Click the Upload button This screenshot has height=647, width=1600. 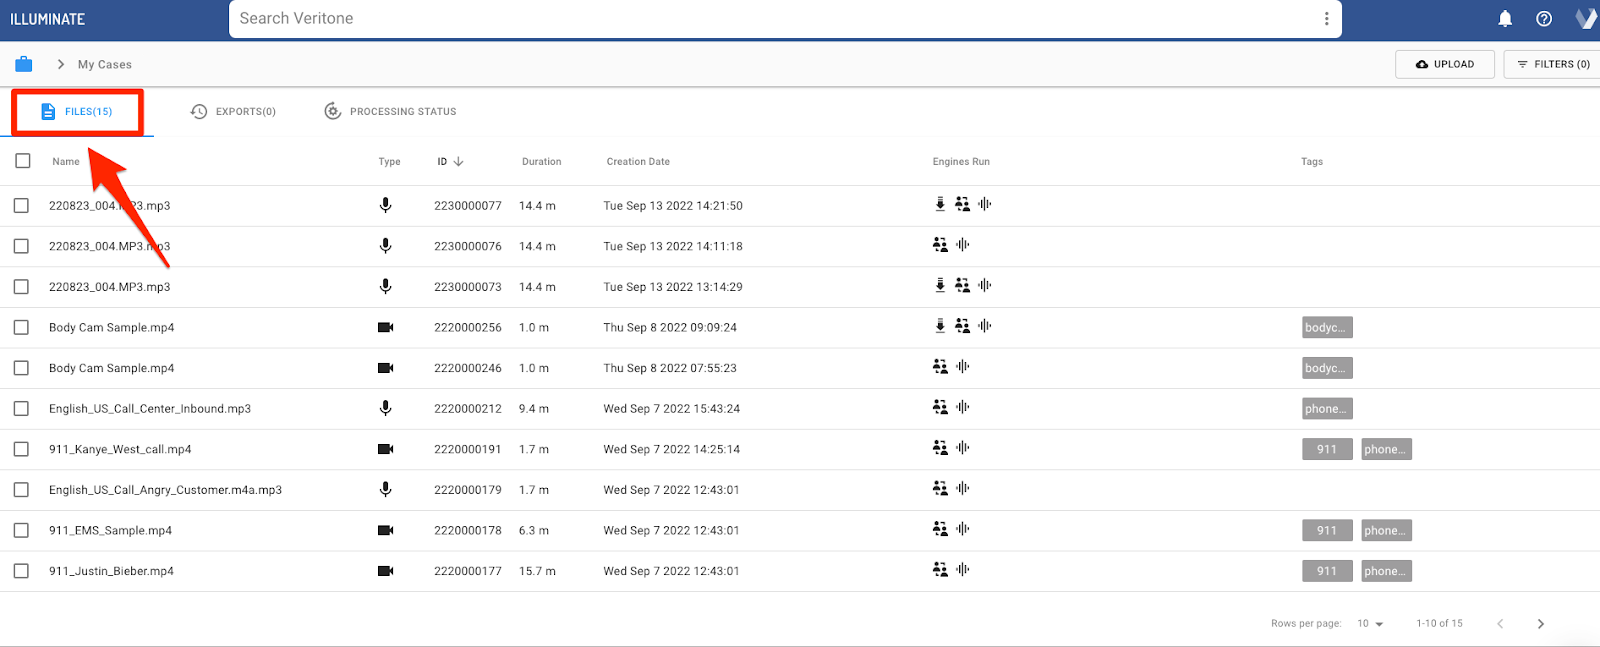click(1444, 64)
